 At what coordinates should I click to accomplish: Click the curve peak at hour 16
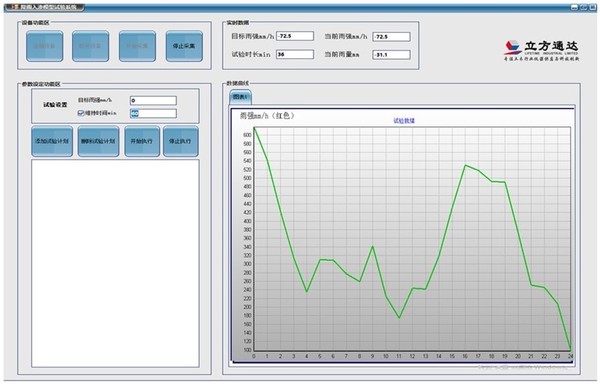pos(465,165)
